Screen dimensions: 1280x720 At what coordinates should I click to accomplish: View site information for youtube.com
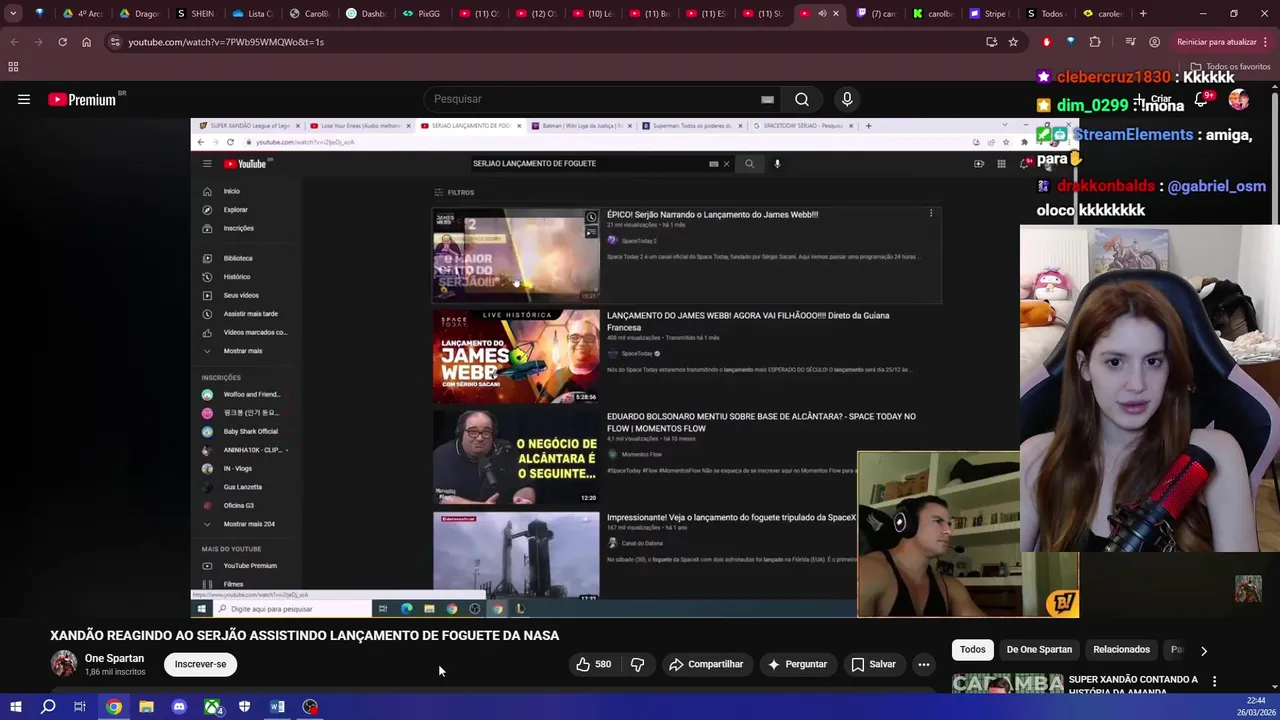(x=115, y=42)
